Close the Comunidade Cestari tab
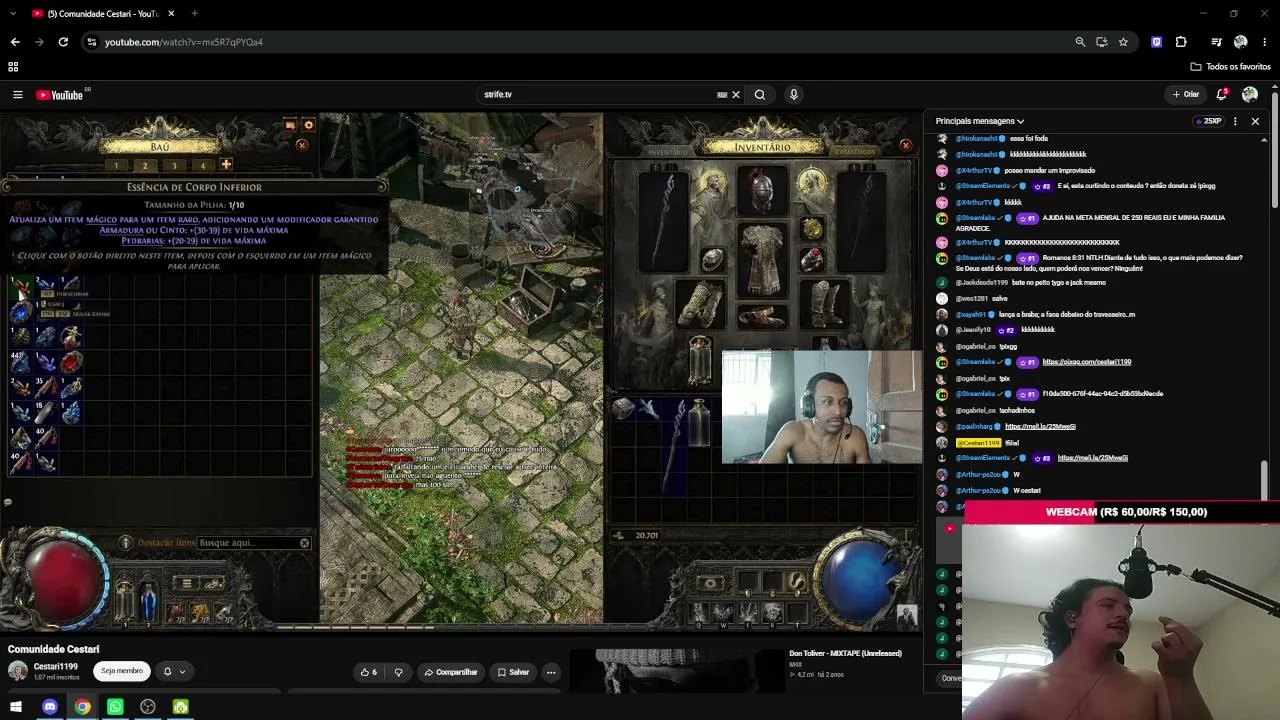The image size is (1280, 720). coord(171,13)
